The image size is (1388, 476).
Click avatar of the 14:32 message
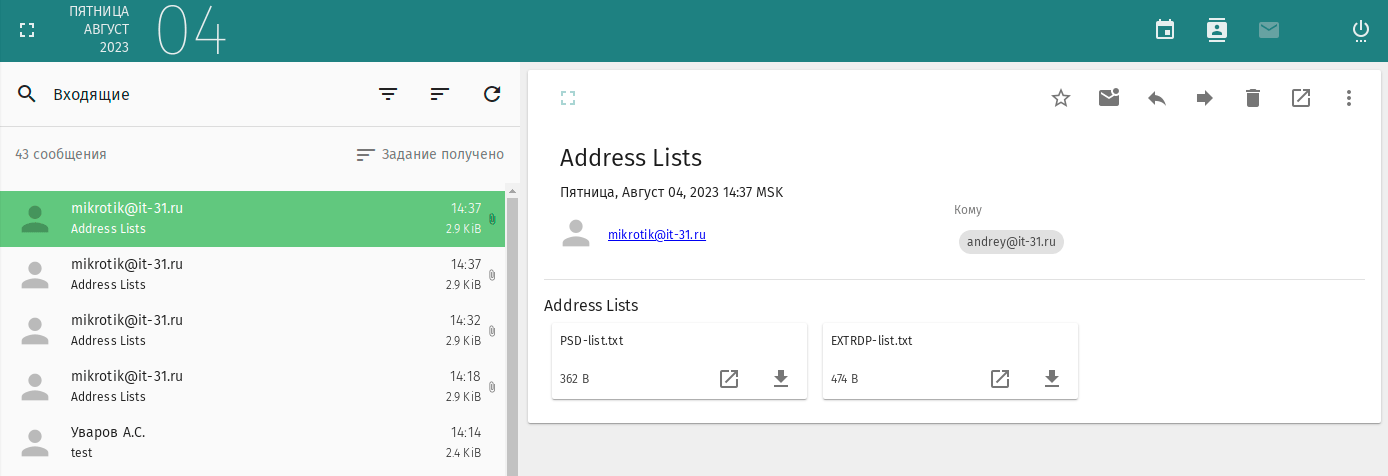click(35, 330)
